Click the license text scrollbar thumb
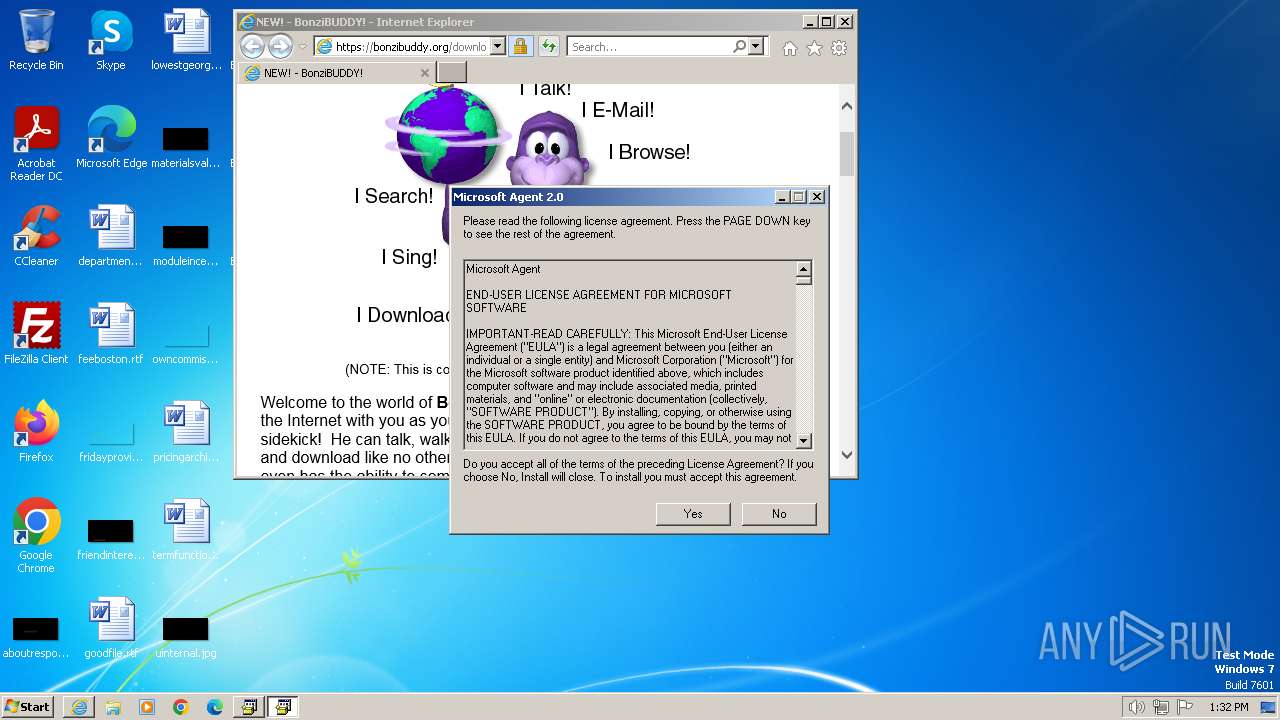The height and width of the screenshot is (720, 1280). pos(803,281)
